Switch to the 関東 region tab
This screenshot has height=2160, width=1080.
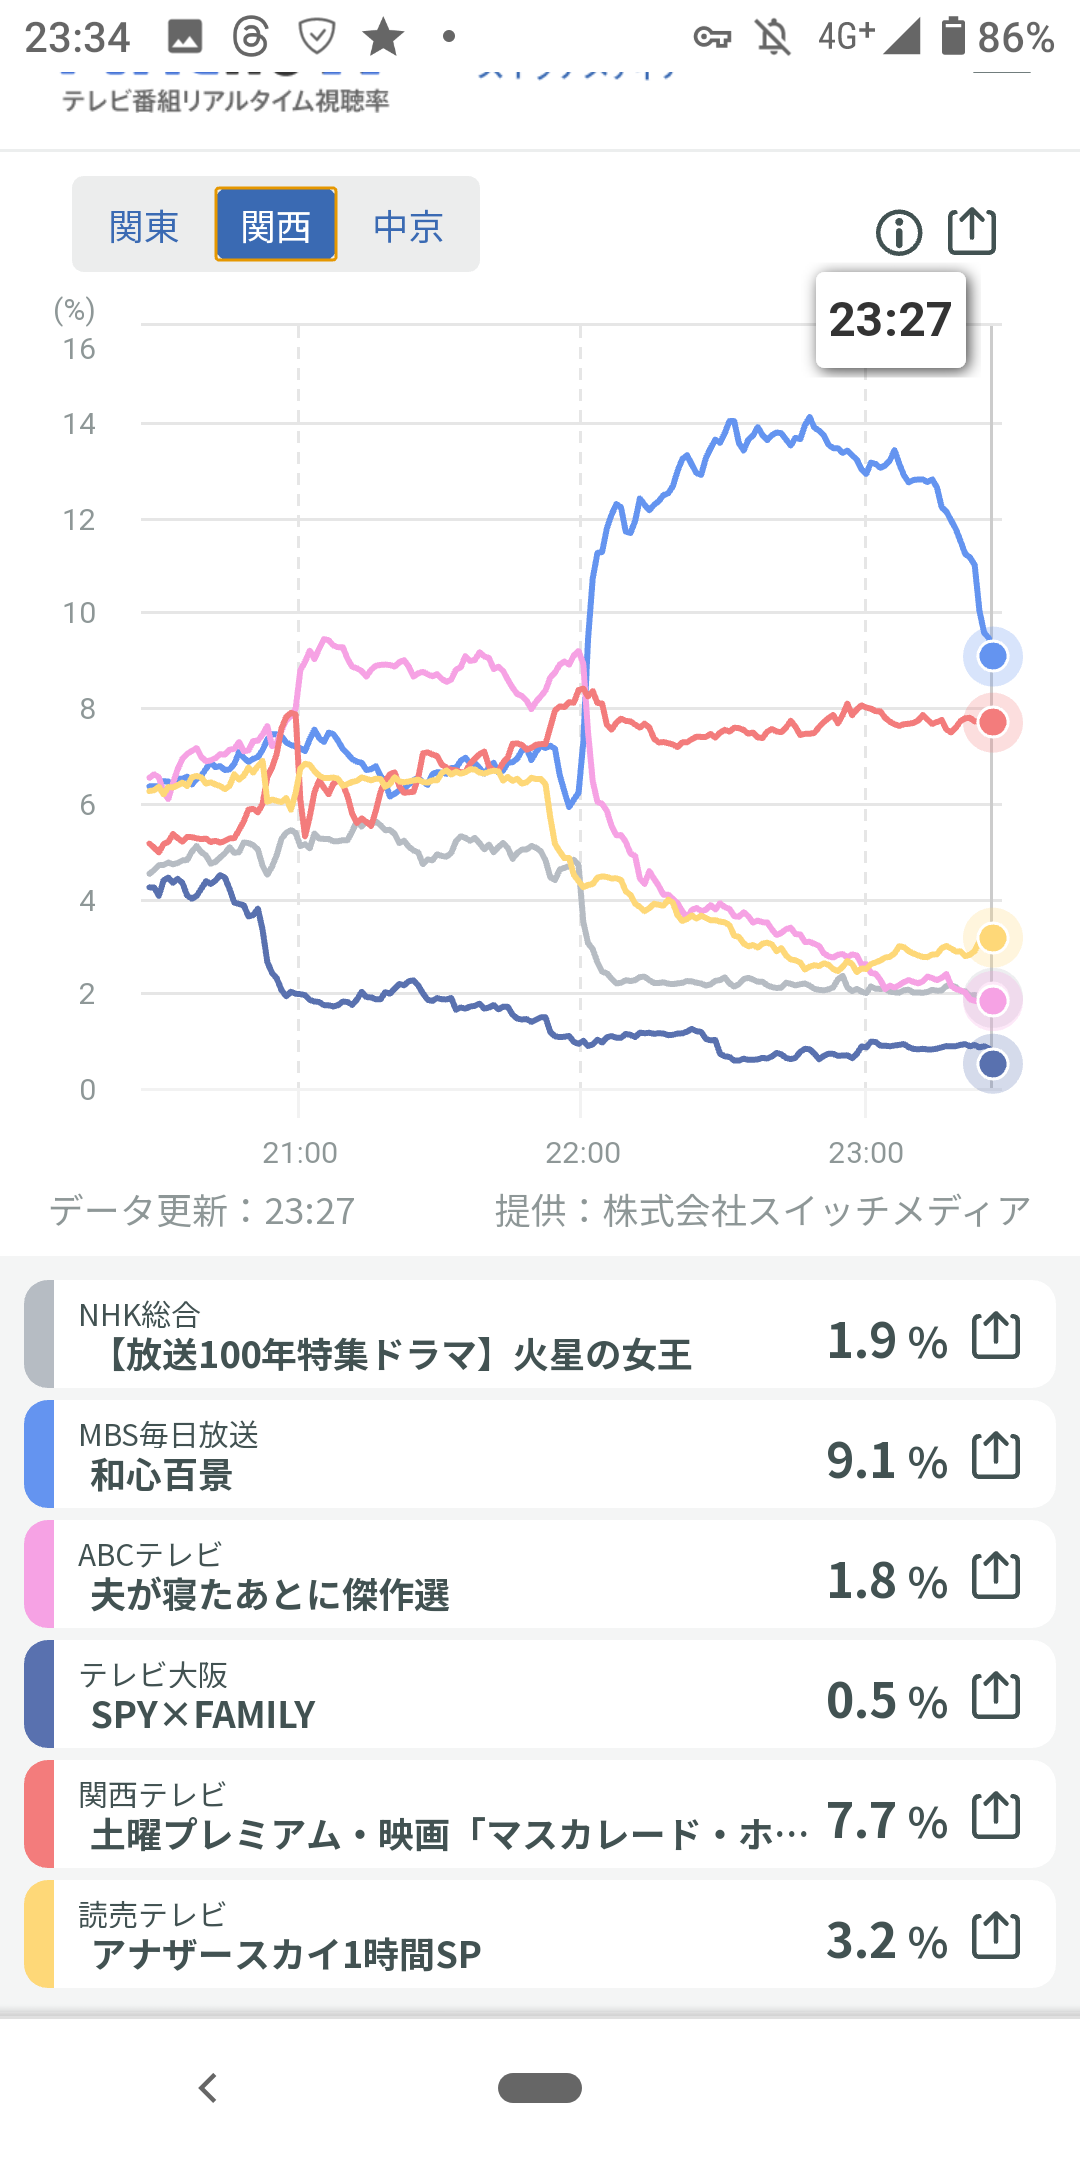[x=144, y=226]
